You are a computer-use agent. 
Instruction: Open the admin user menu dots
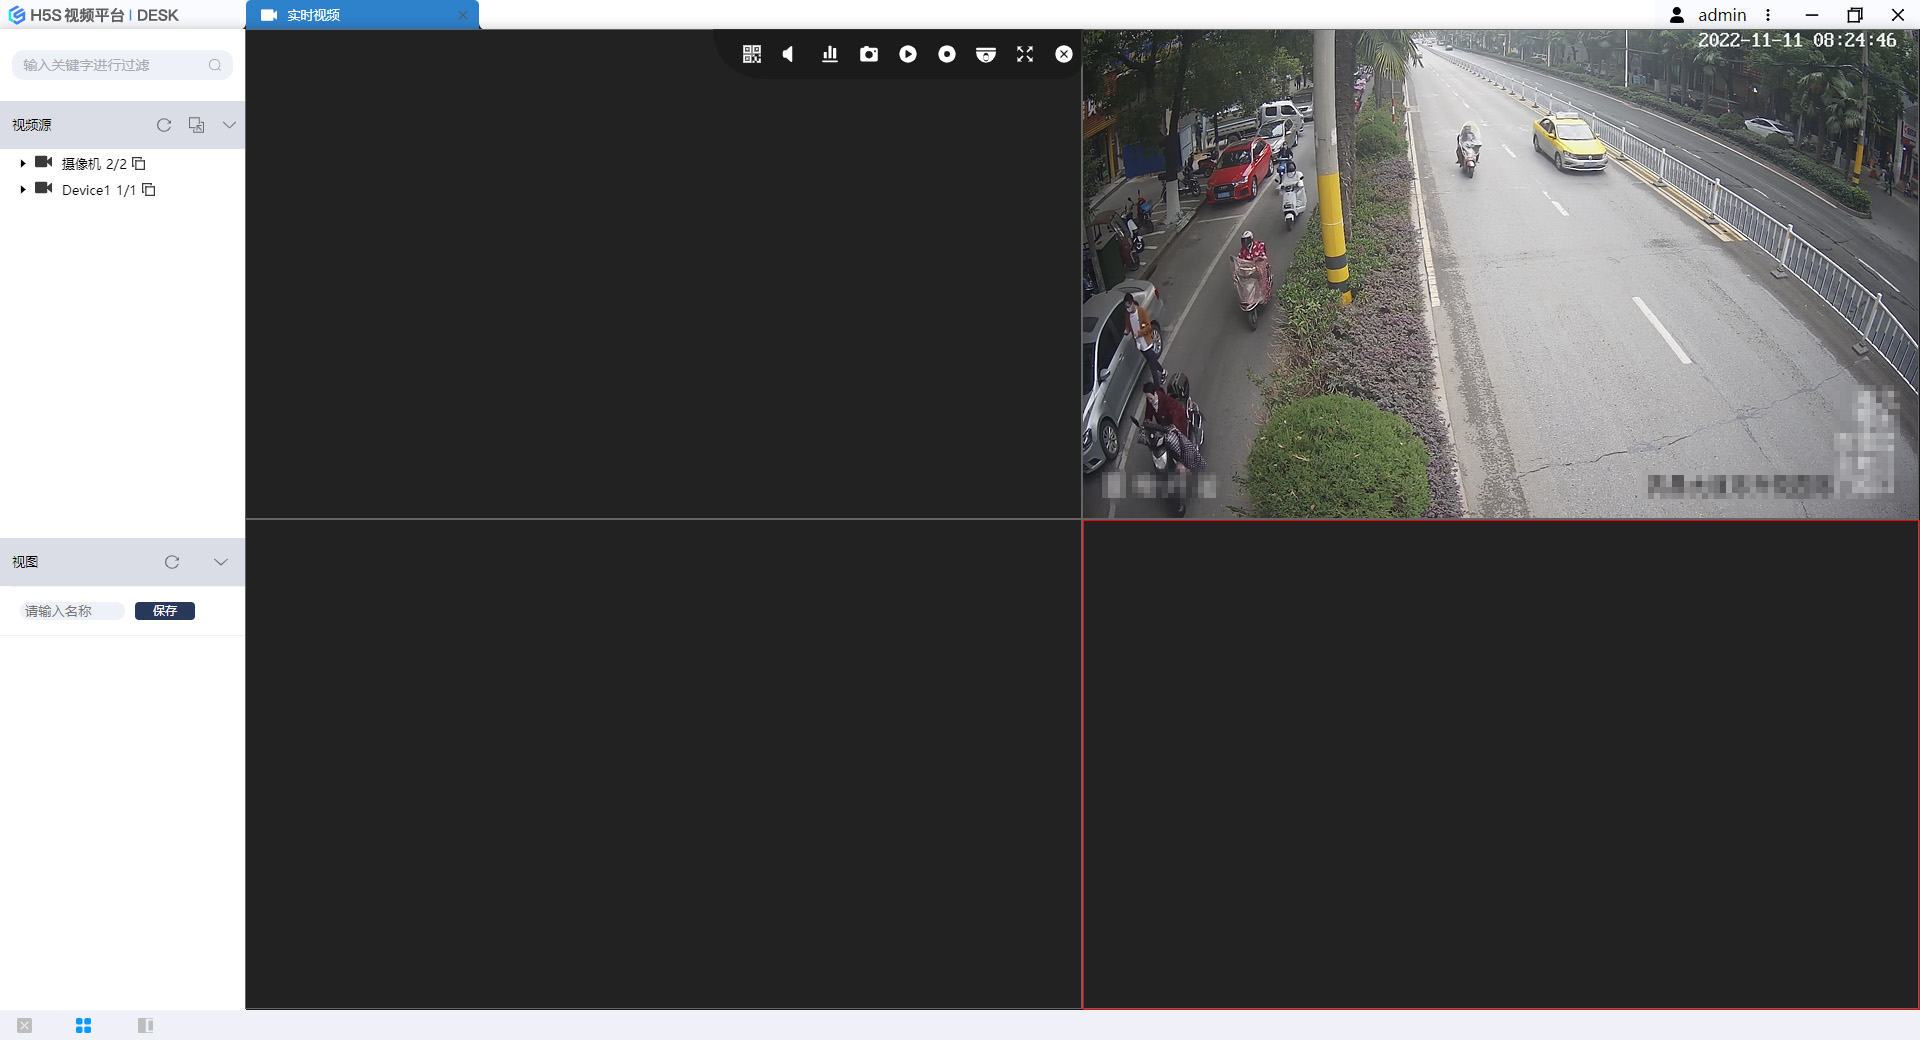pyautogui.click(x=1768, y=15)
